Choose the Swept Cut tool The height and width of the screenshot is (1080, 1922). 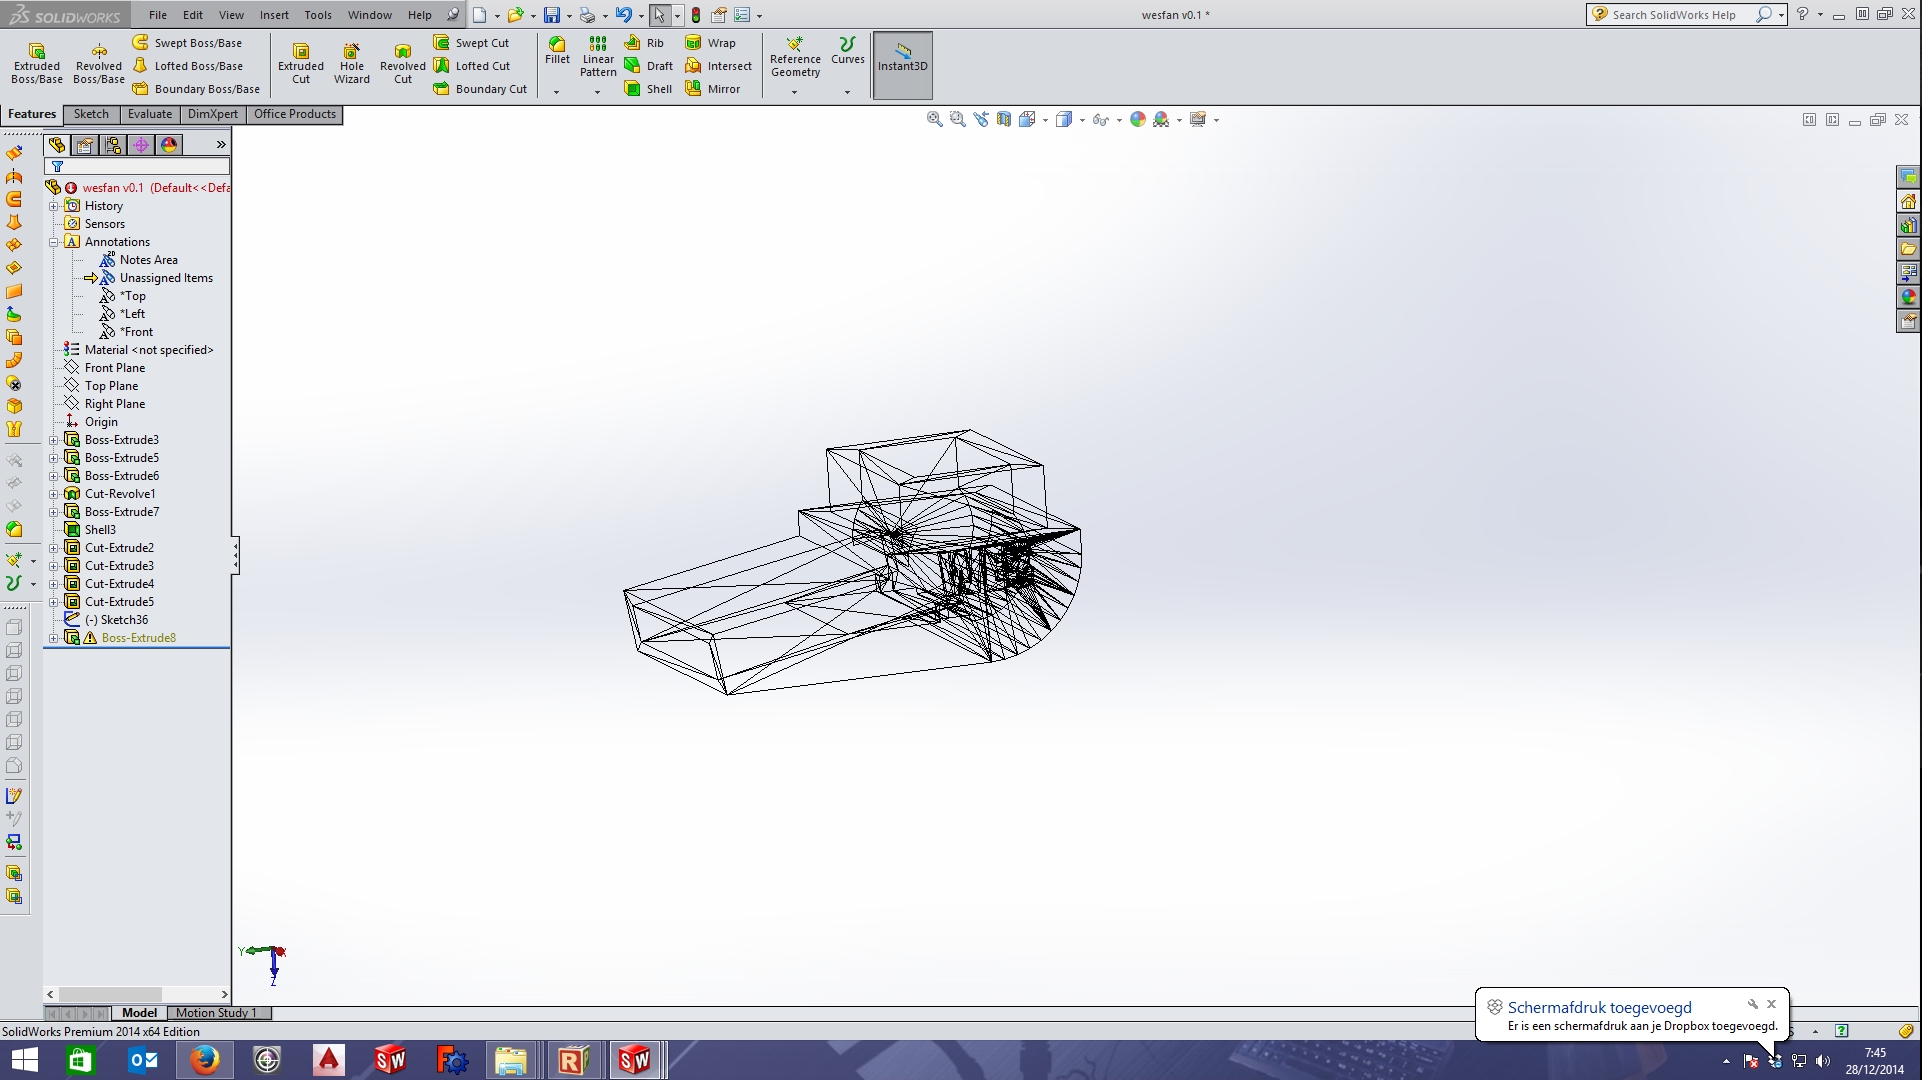tap(471, 43)
